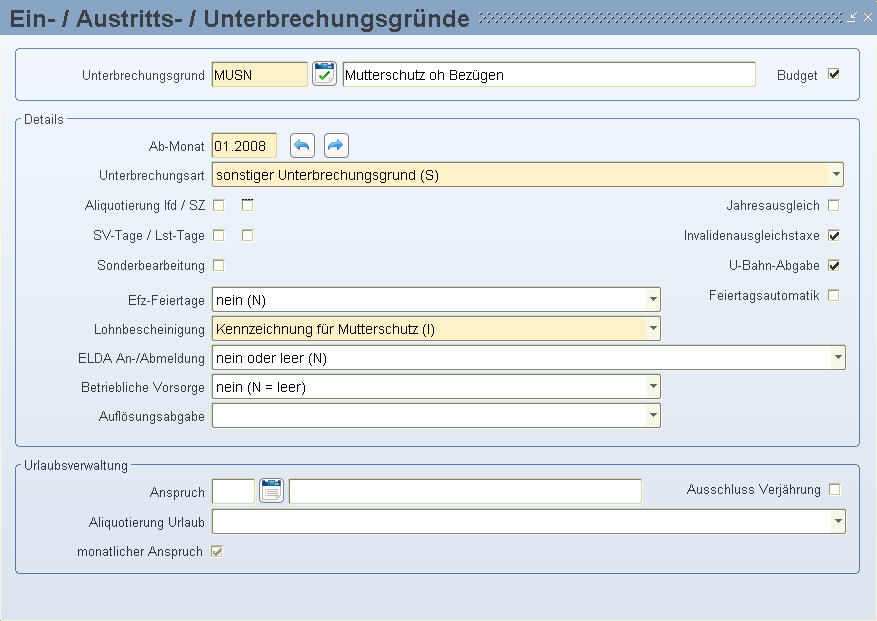Image resolution: width=877 pixels, height=621 pixels.
Task: Open the Auflösungsabgabe dropdown
Action: pos(653,416)
